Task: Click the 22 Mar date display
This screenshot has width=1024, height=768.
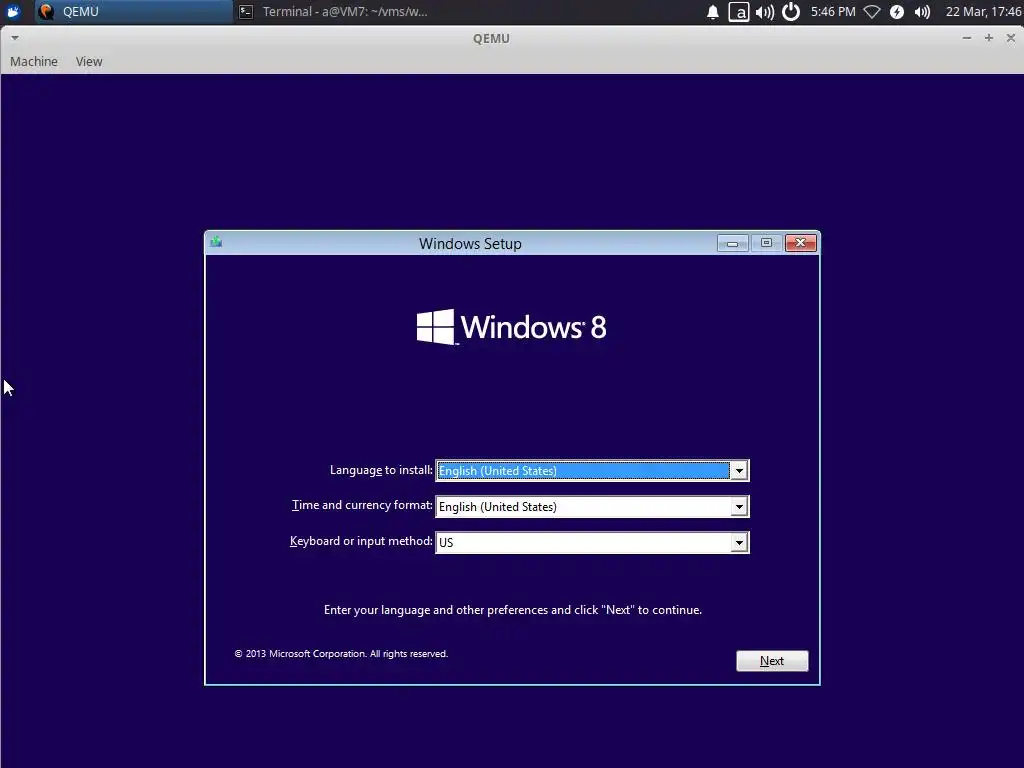Action: coord(983,12)
